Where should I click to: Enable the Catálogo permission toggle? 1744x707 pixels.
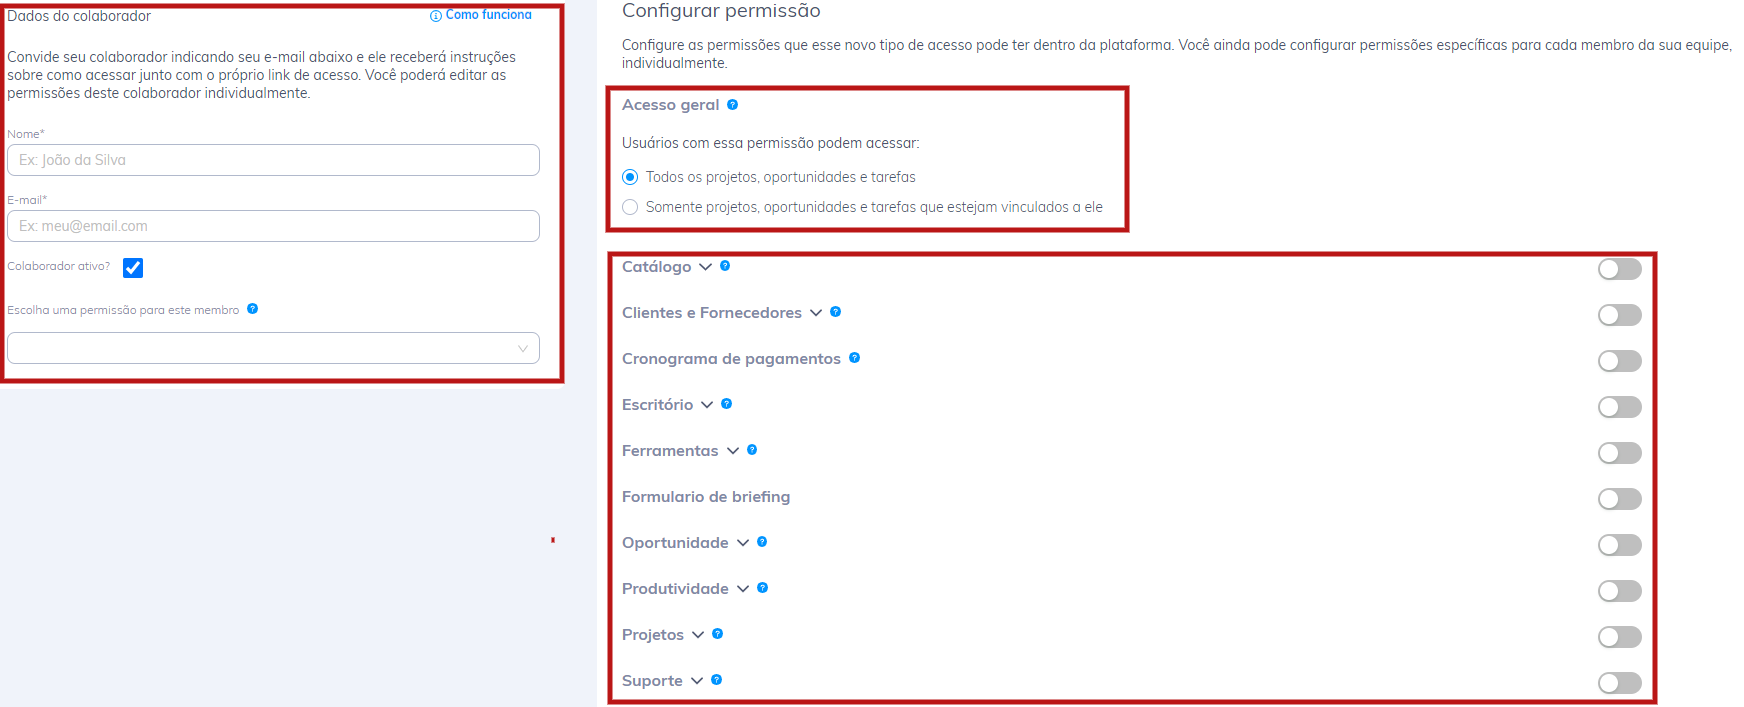click(x=1619, y=269)
